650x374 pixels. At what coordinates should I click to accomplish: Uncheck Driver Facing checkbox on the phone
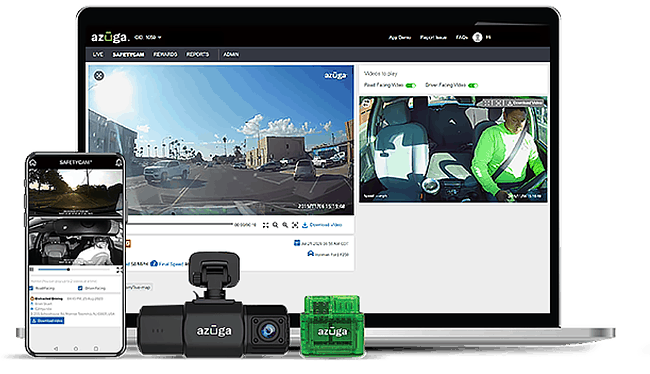pyautogui.click(x=80, y=288)
